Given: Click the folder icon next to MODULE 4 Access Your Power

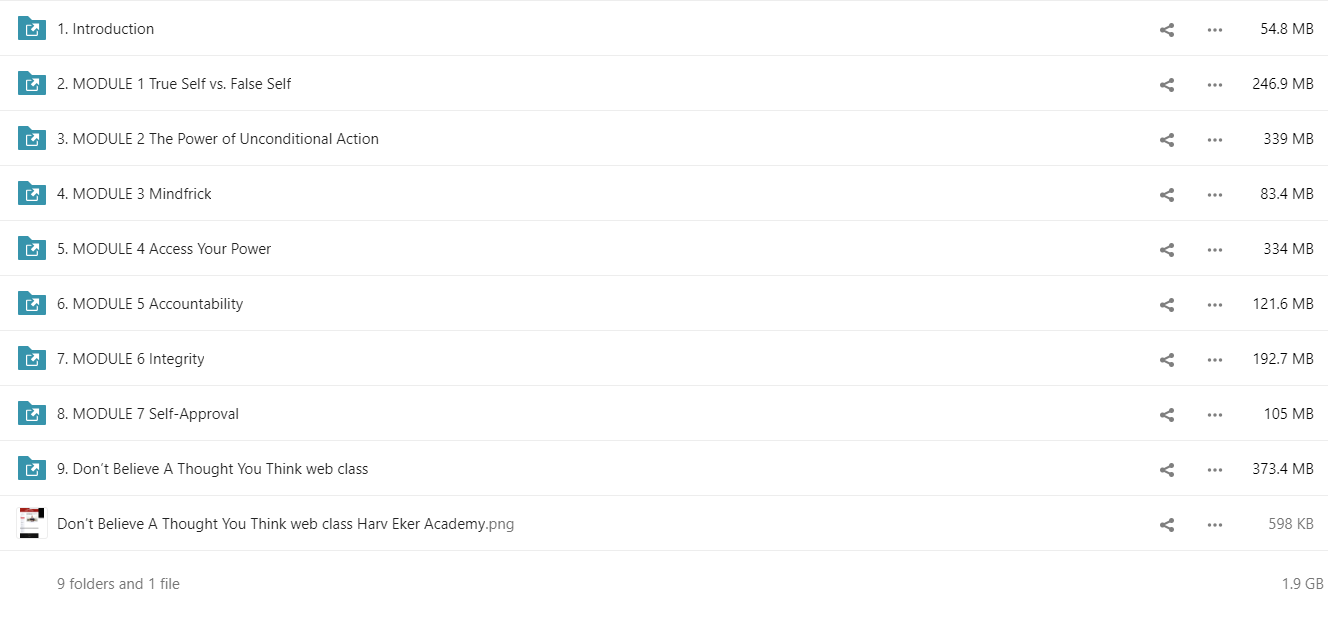Looking at the screenshot, I should 32,248.
